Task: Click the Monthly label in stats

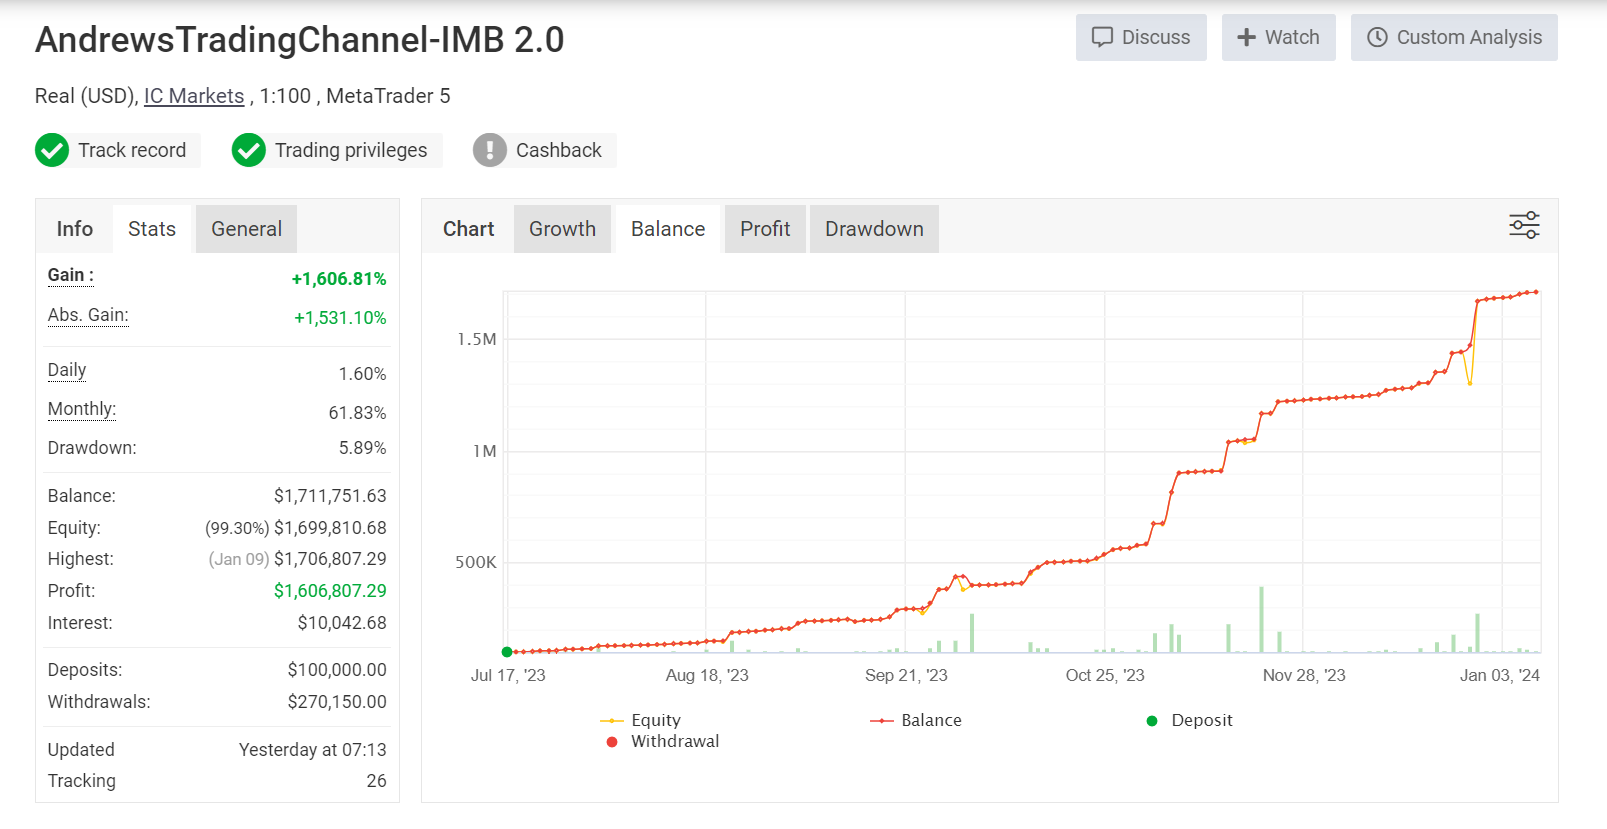Action: (82, 409)
